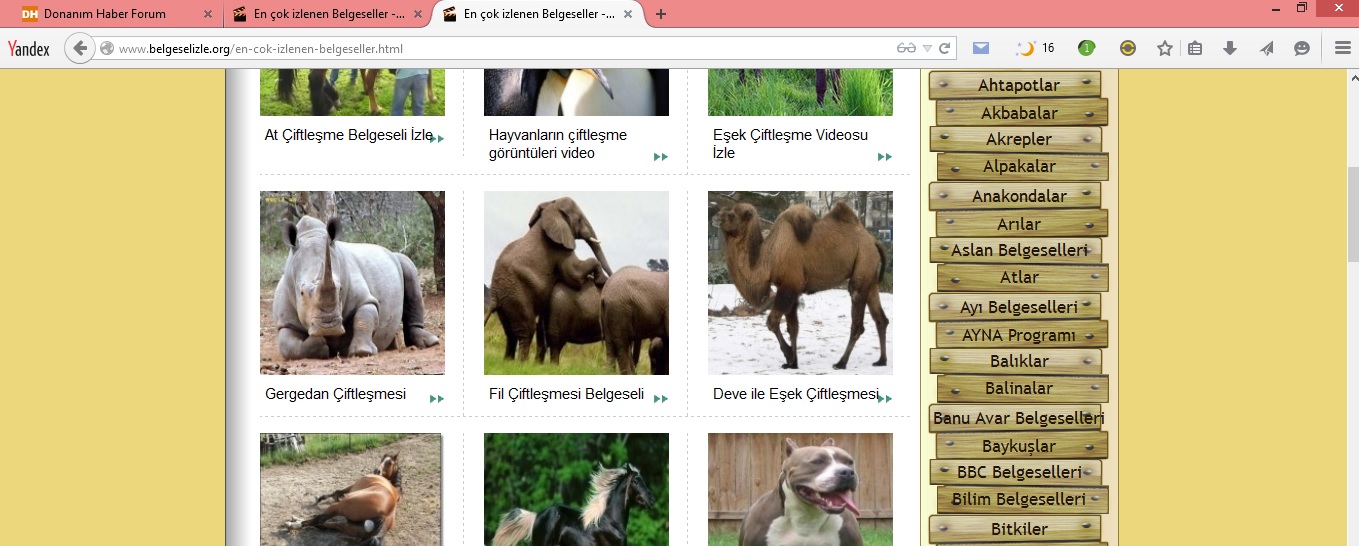Select Anakondalar category sign

tap(1015, 196)
